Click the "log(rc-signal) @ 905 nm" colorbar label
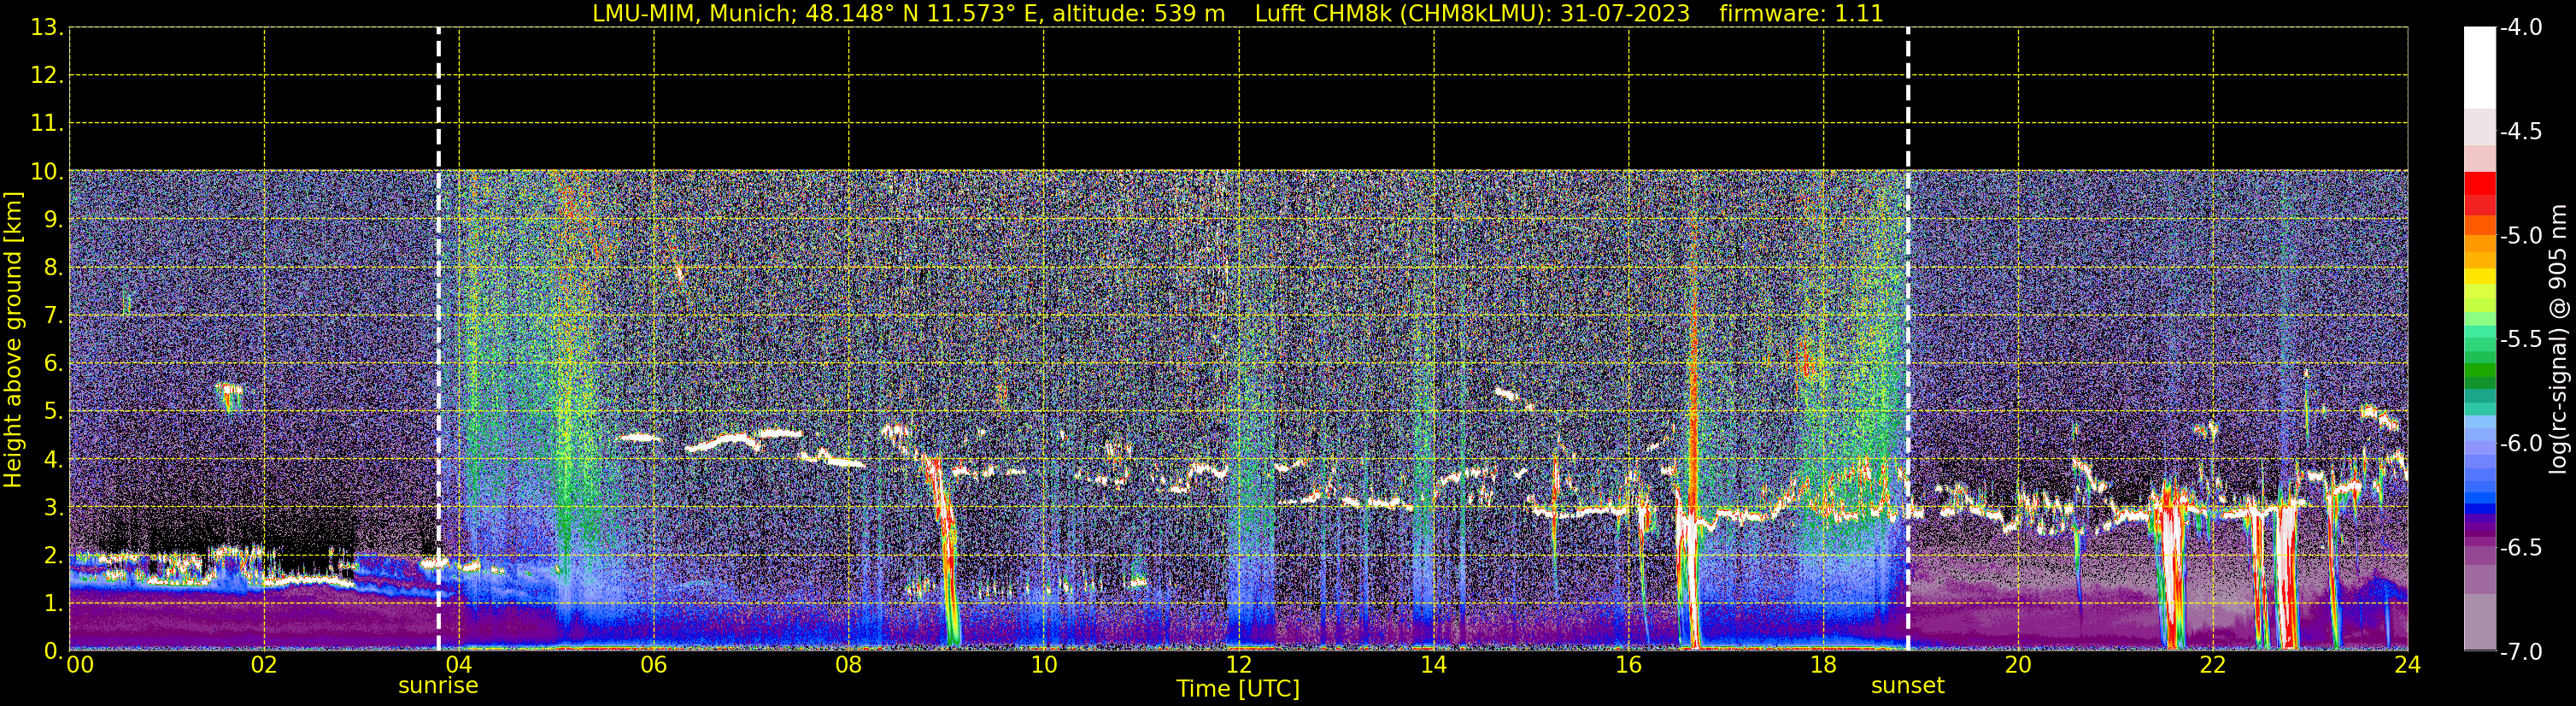The width and height of the screenshot is (2576, 706). pos(2558,339)
